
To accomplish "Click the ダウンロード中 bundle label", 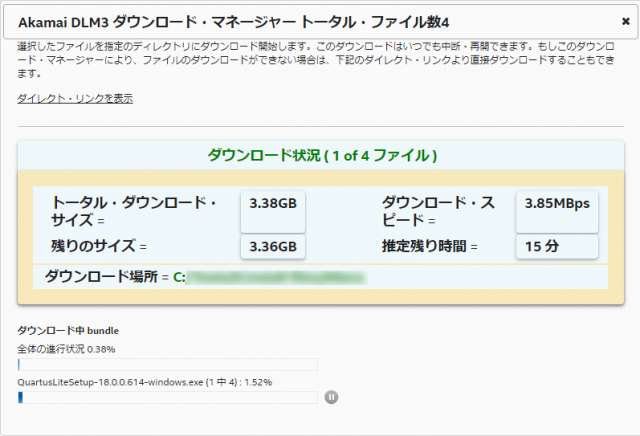I will [x=68, y=331].
